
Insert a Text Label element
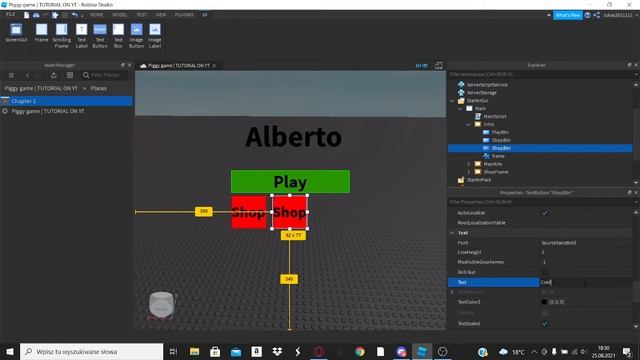coord(82,36)
